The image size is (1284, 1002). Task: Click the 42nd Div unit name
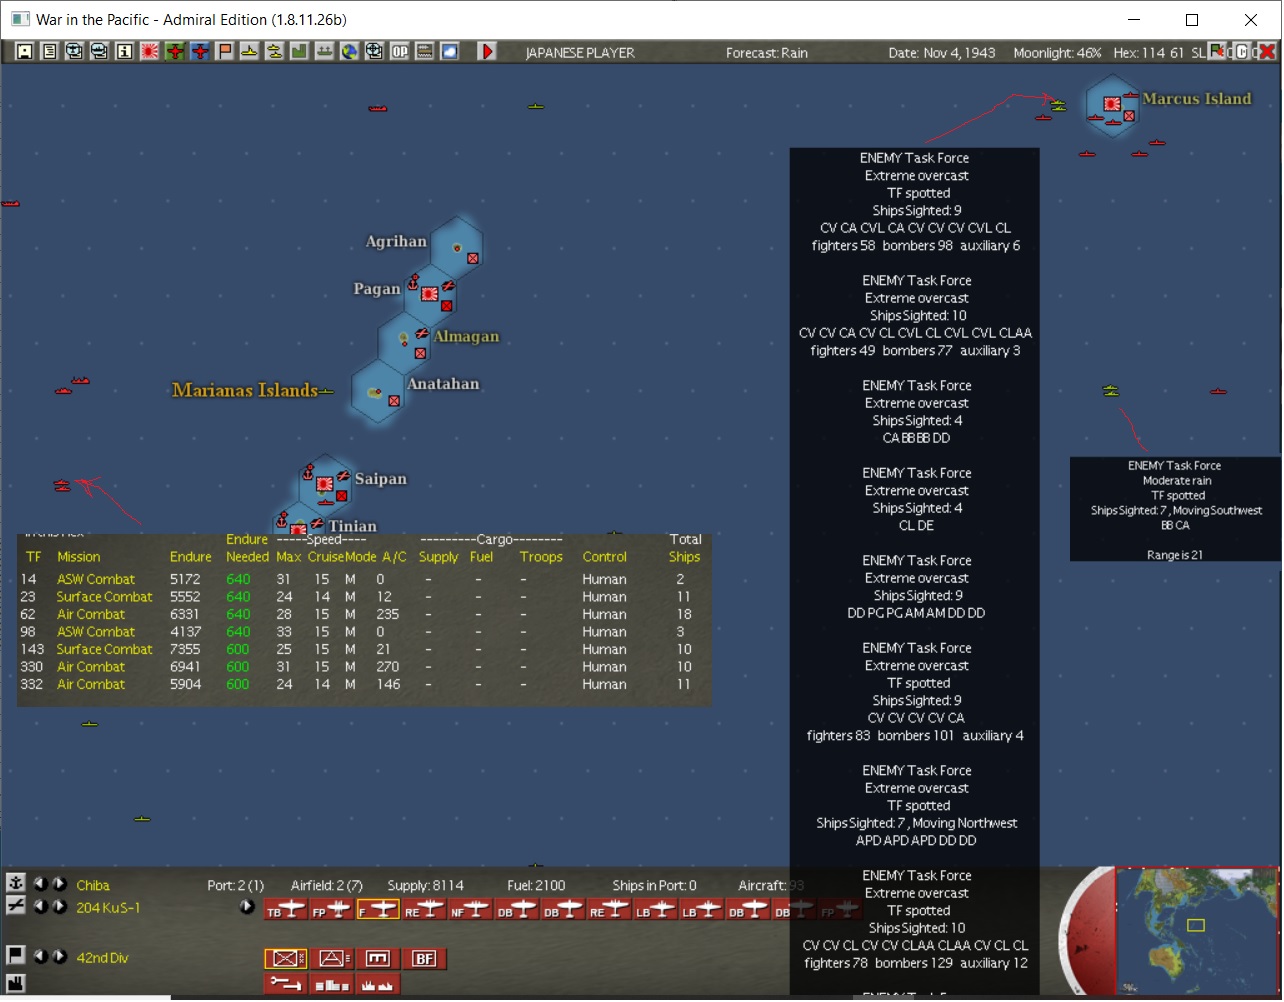coord(102,958)
